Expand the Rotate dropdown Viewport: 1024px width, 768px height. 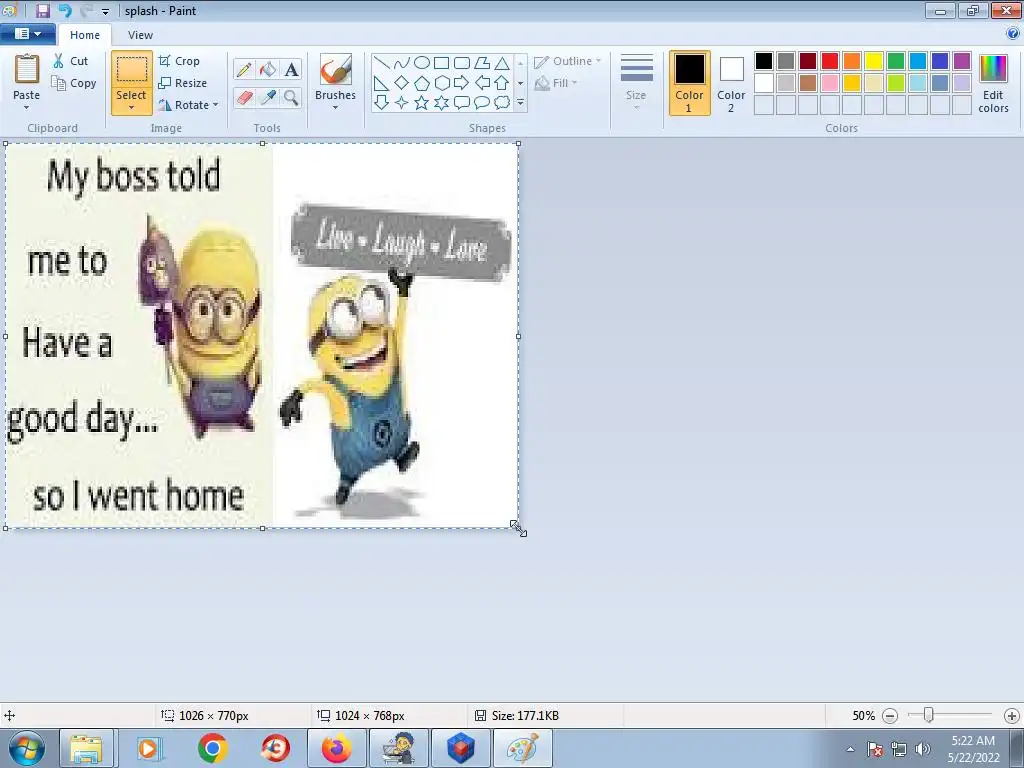(x=216, y=104)
